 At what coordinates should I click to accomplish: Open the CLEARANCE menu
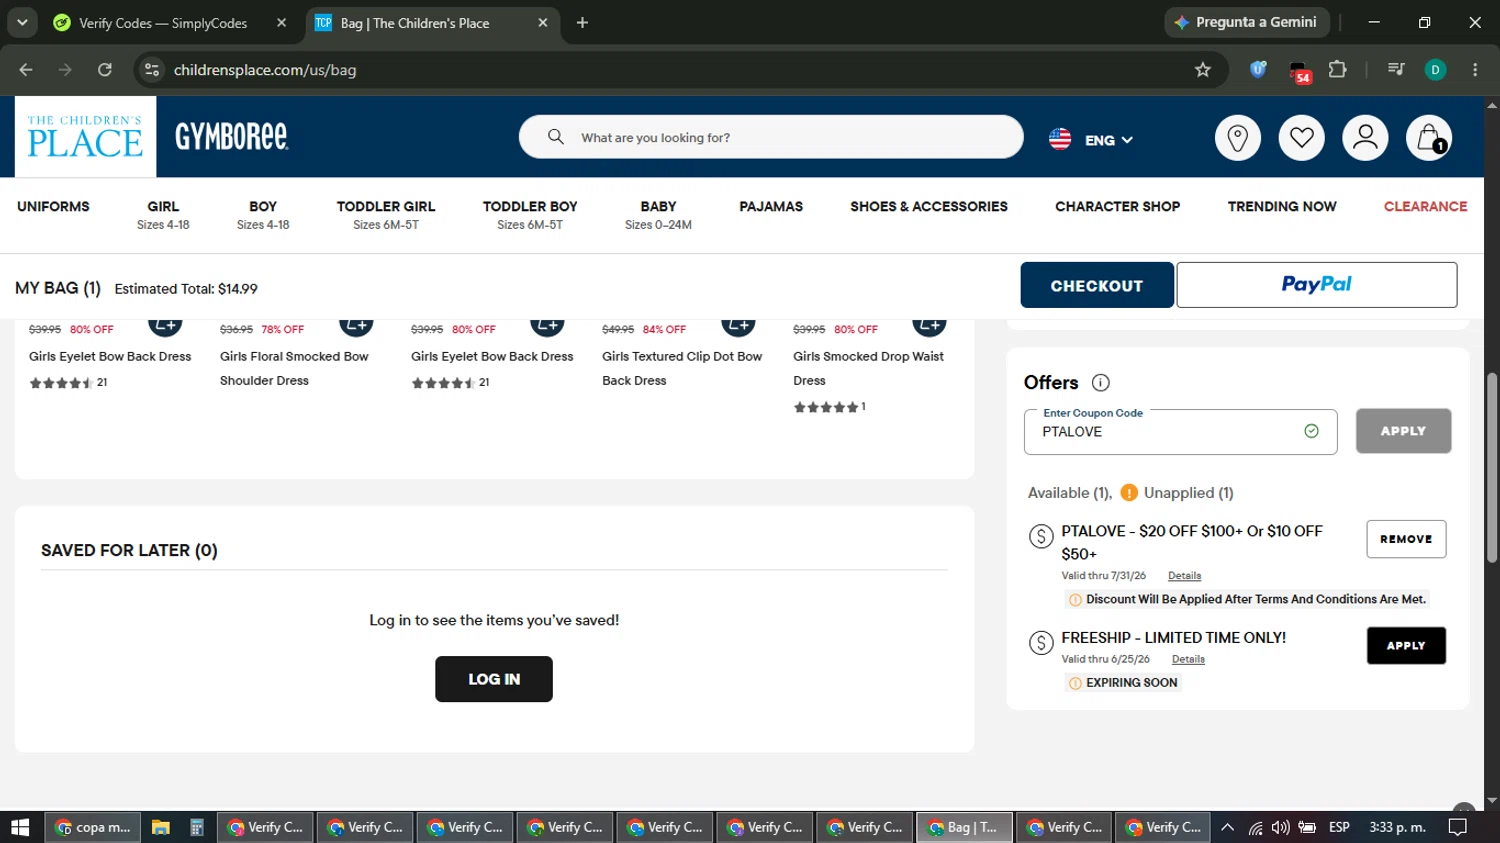pyautogui.click(x=1425, y=206)
